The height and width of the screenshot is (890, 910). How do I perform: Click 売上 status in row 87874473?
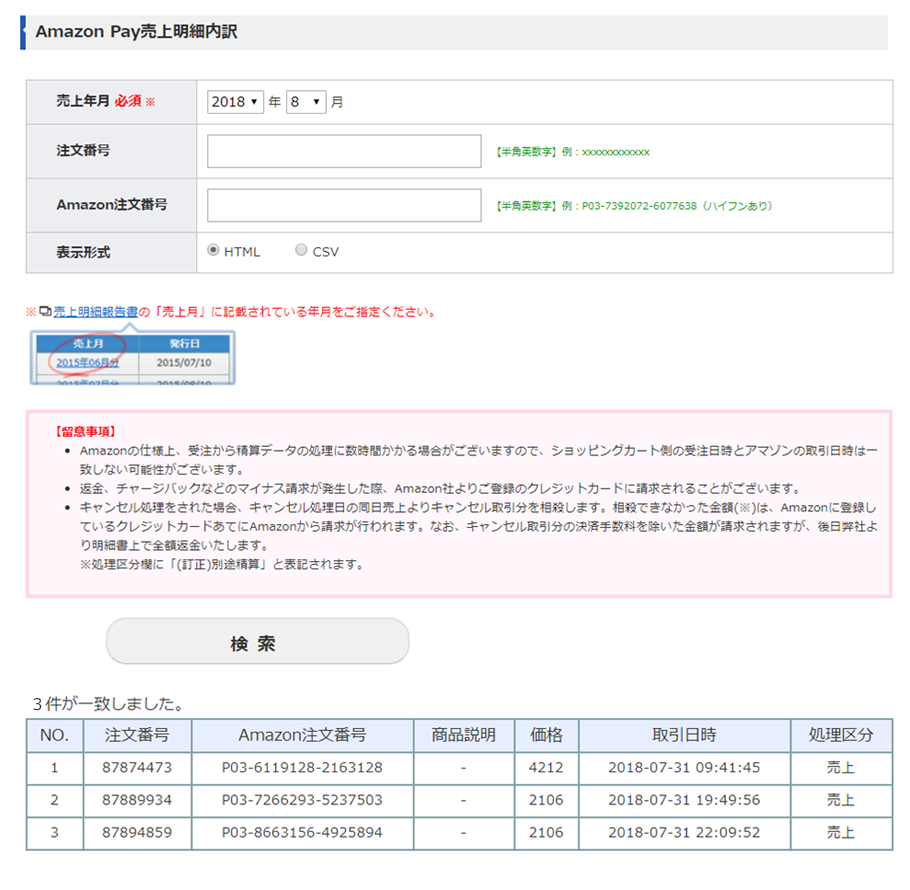point(841,768)
